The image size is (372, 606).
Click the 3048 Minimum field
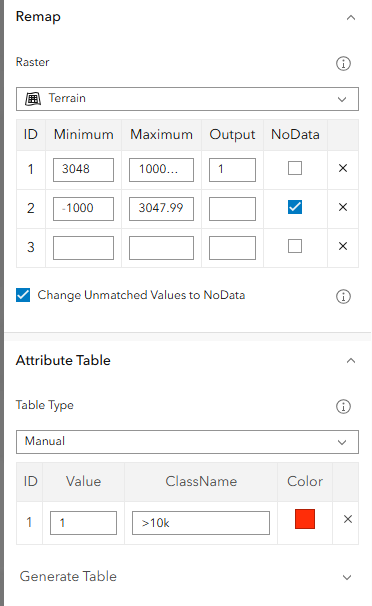(83, 170)
